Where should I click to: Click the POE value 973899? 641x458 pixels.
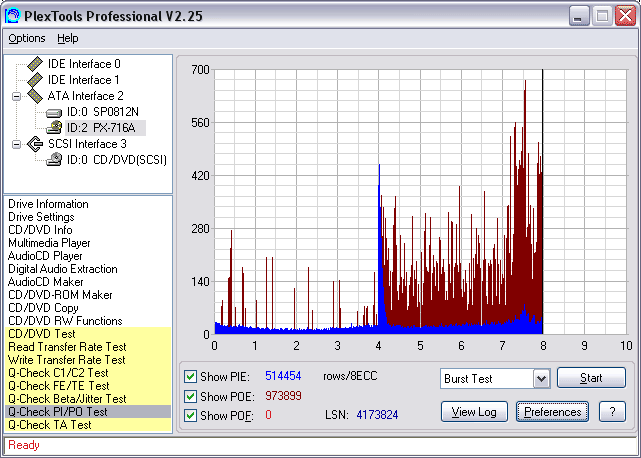283,396
